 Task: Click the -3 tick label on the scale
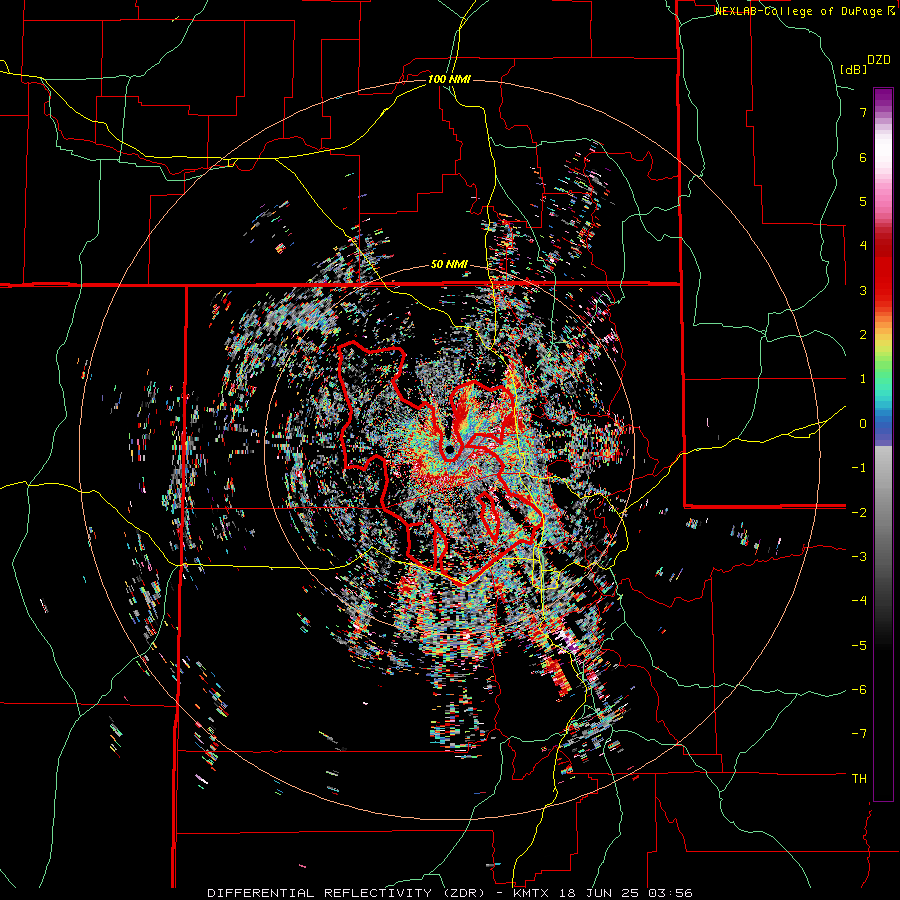click(859, 557)
